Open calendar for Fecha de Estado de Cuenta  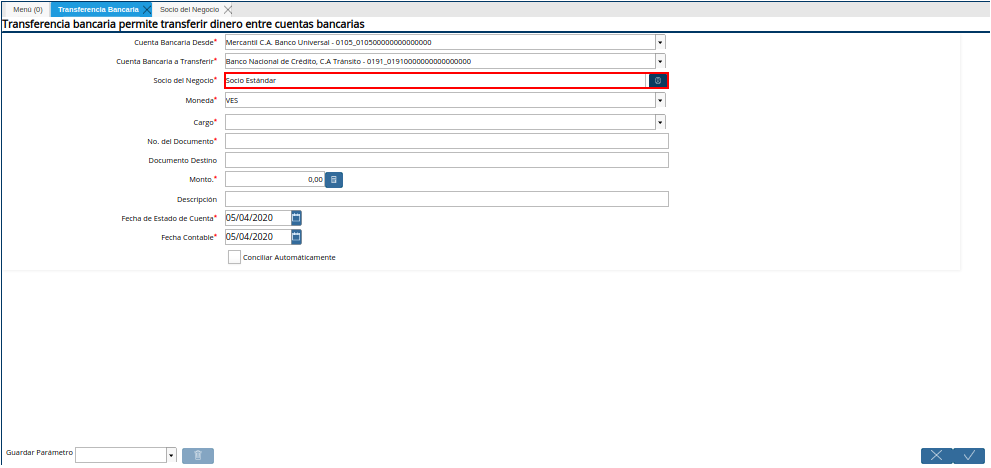[296, 218]
